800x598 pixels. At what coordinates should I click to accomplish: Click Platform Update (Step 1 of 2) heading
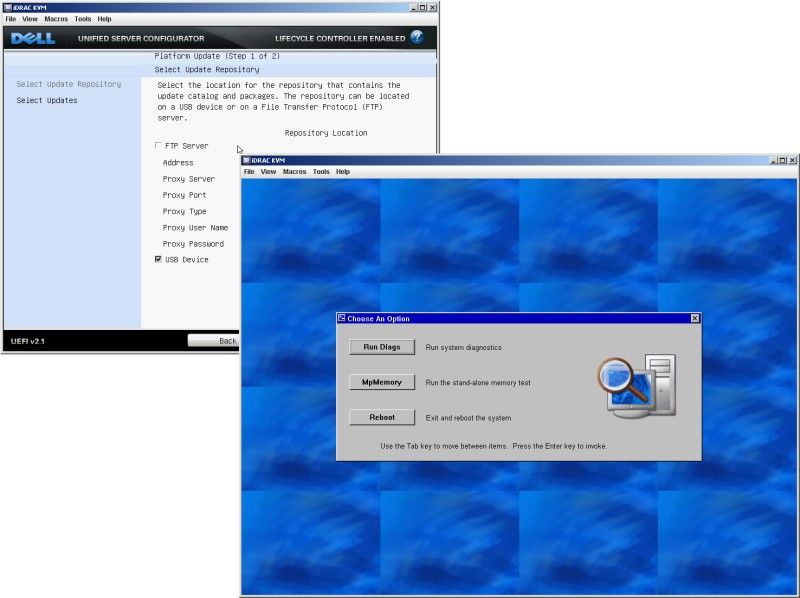point(217,56)
